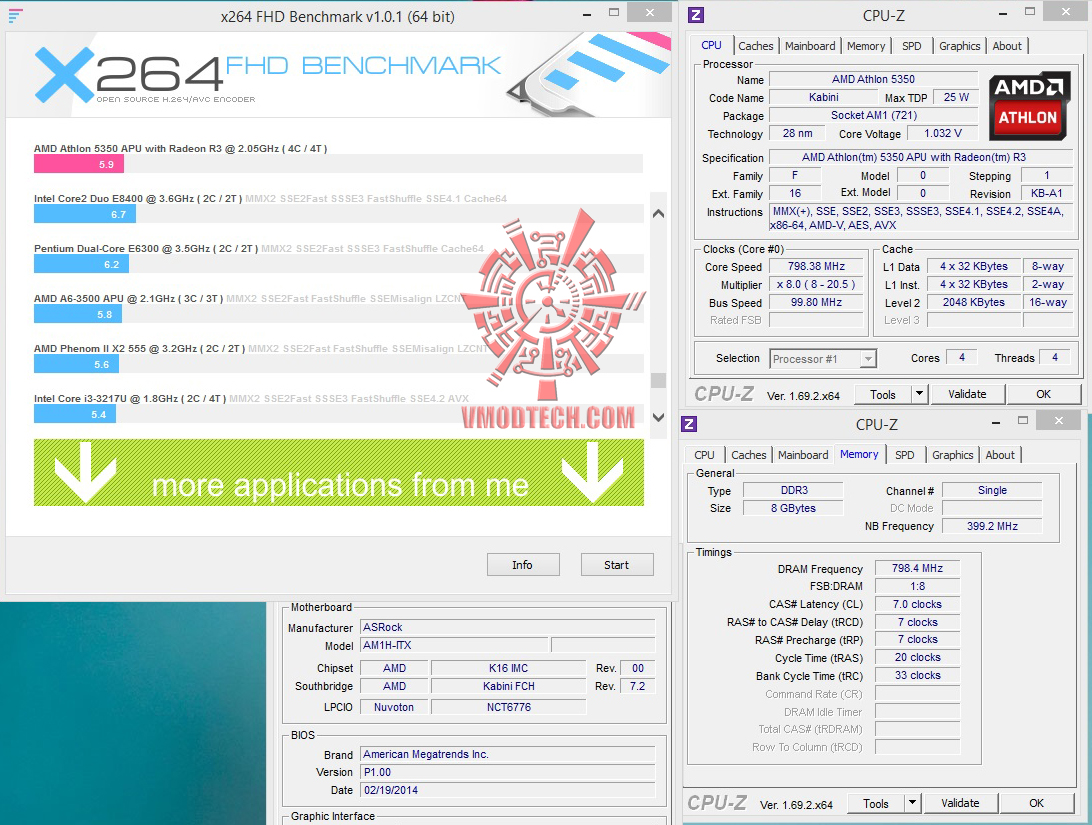Click Tools button in the Memory CPU-Z window
Viewport: 1092px width, 825px height.
[875, 803]
